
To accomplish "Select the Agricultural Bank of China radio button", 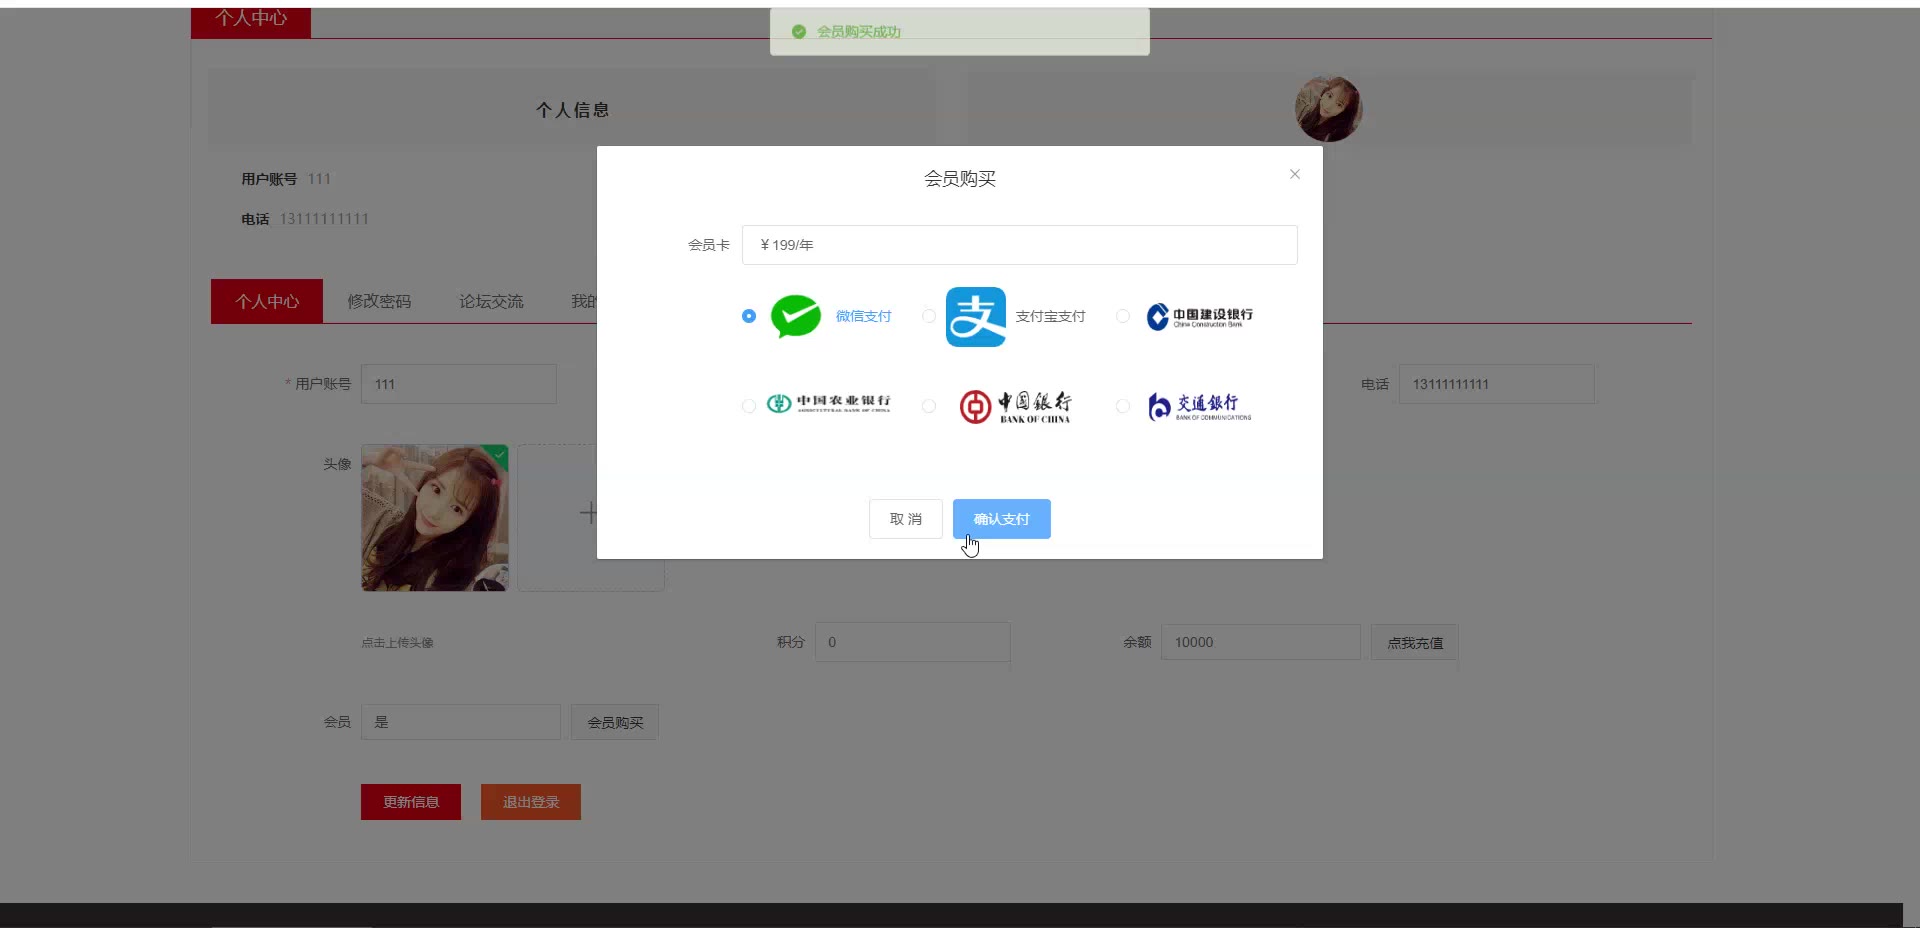I will pos(749,406).
